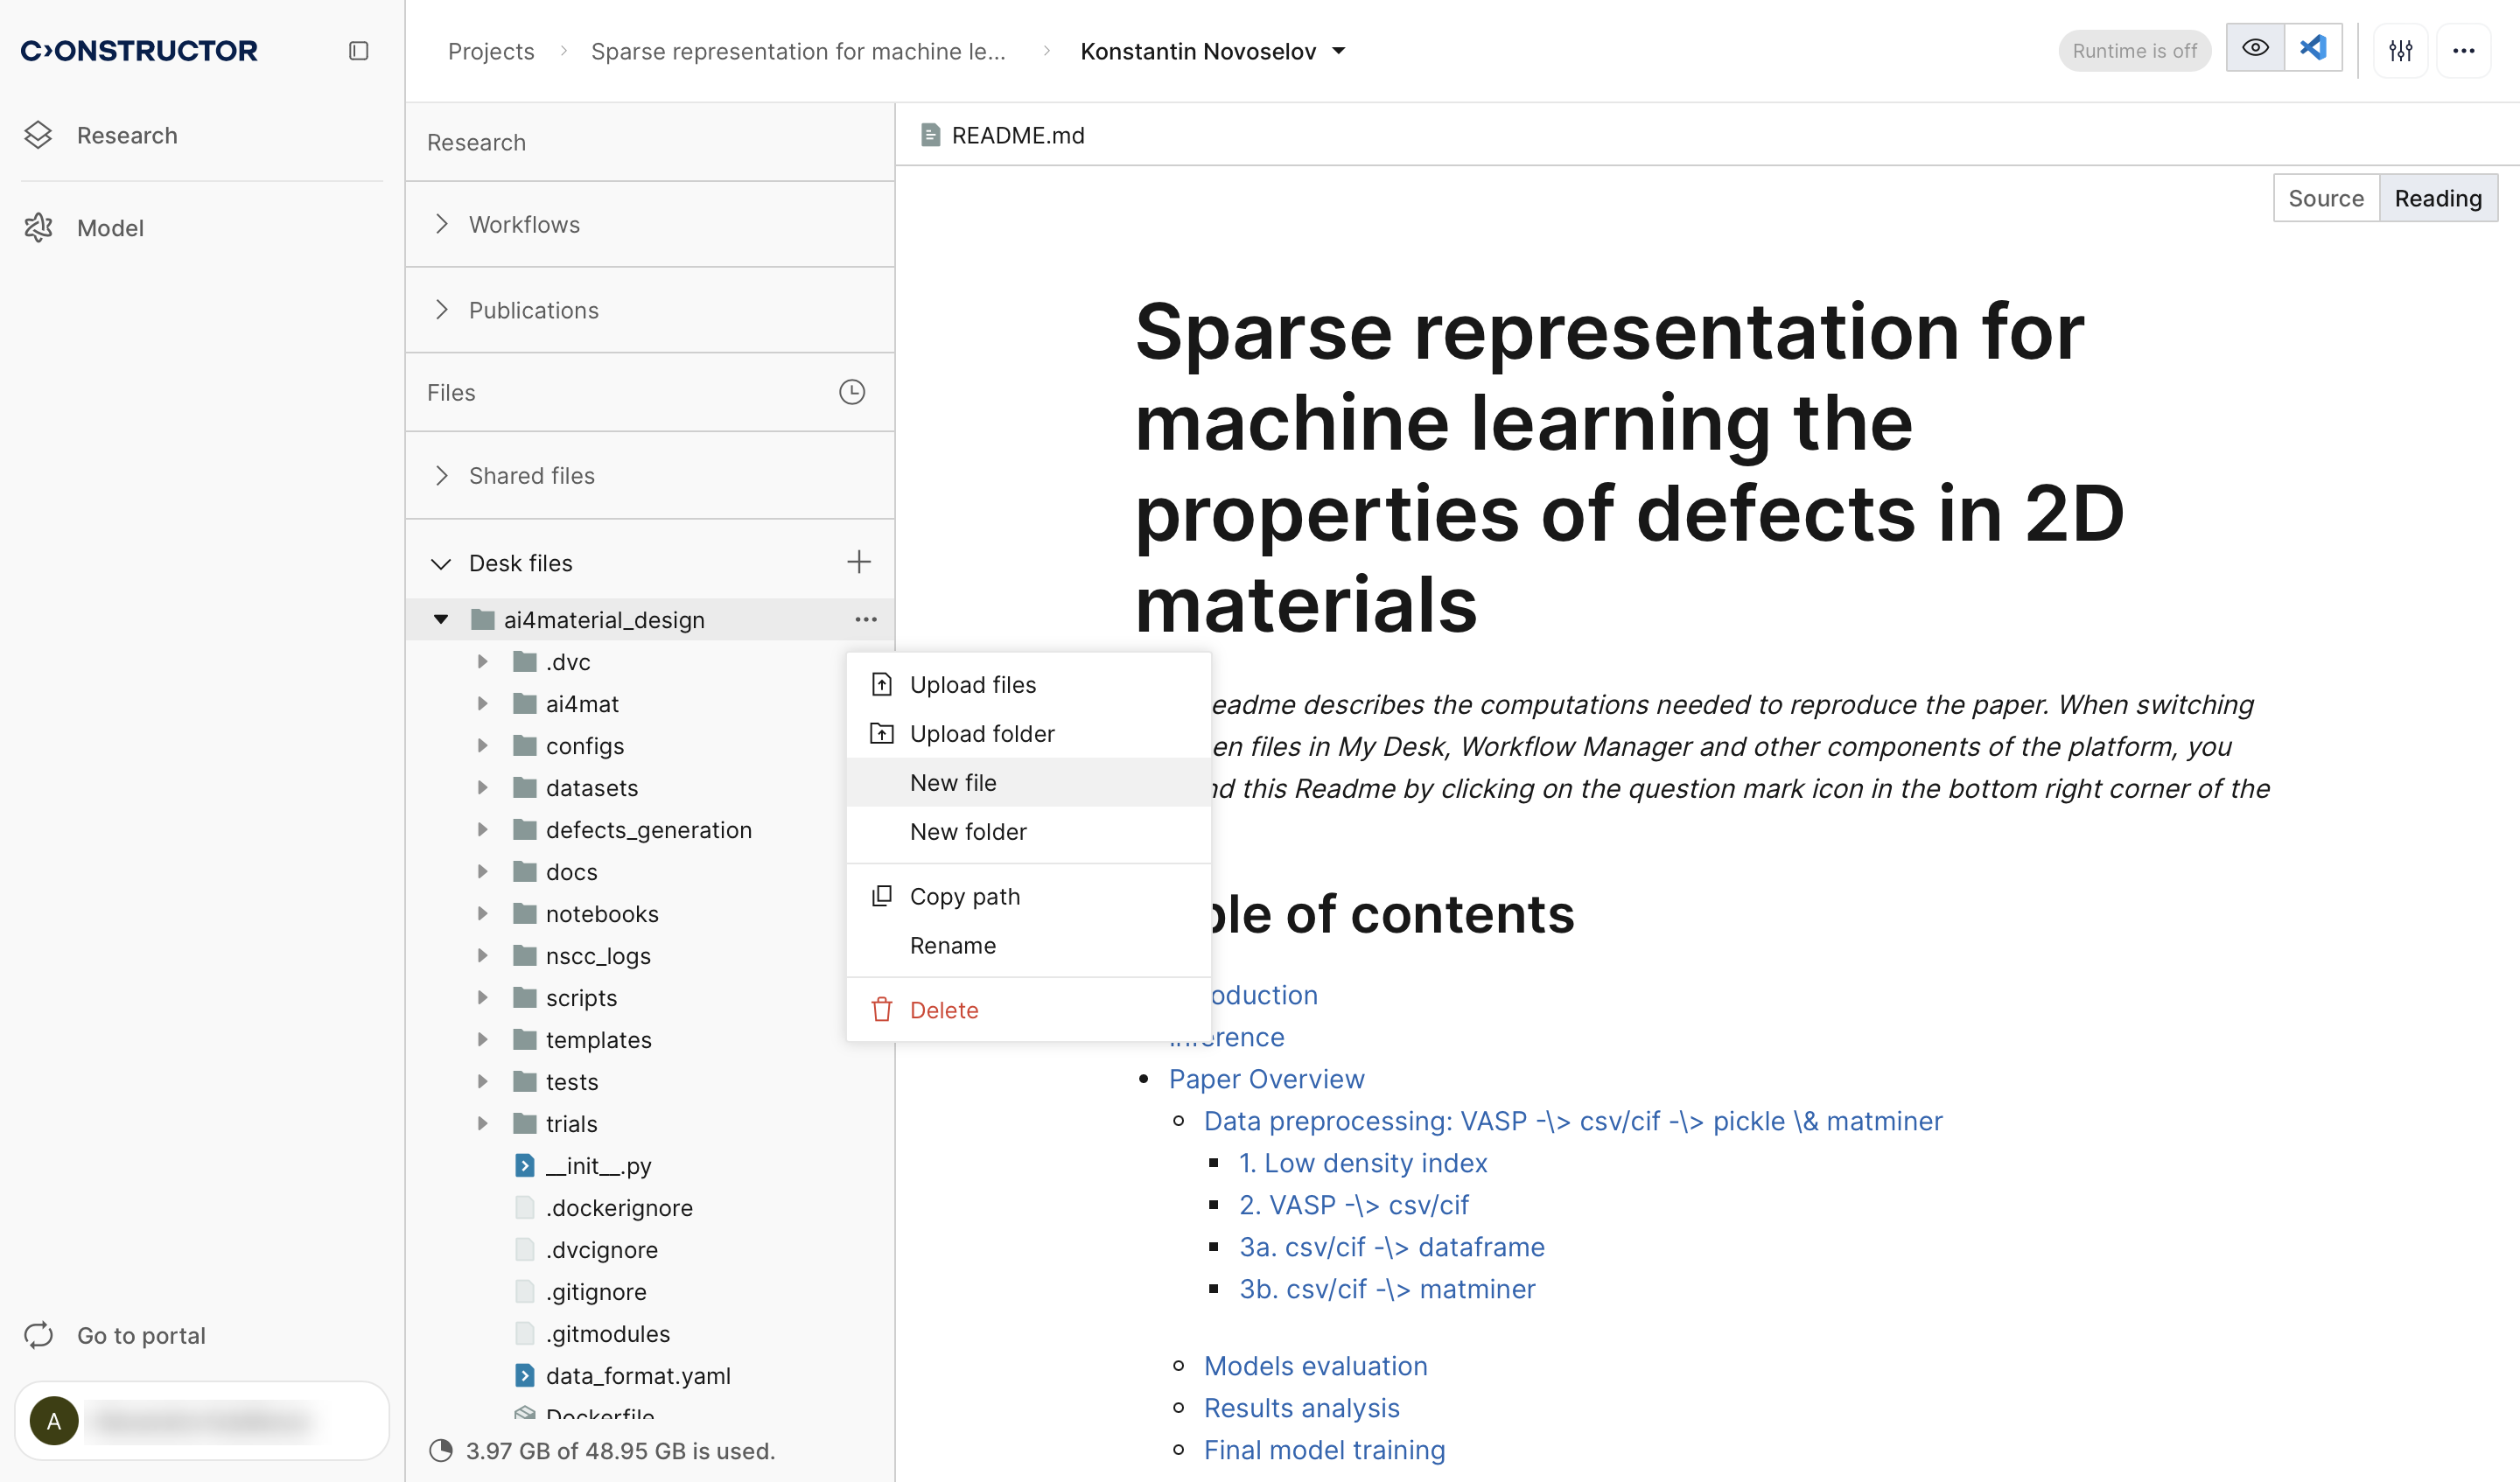The height and width of the screenshot is (1482, 2520).
Task: Collapse the left sidebar panel icon
Action: (x=358, y=51)
